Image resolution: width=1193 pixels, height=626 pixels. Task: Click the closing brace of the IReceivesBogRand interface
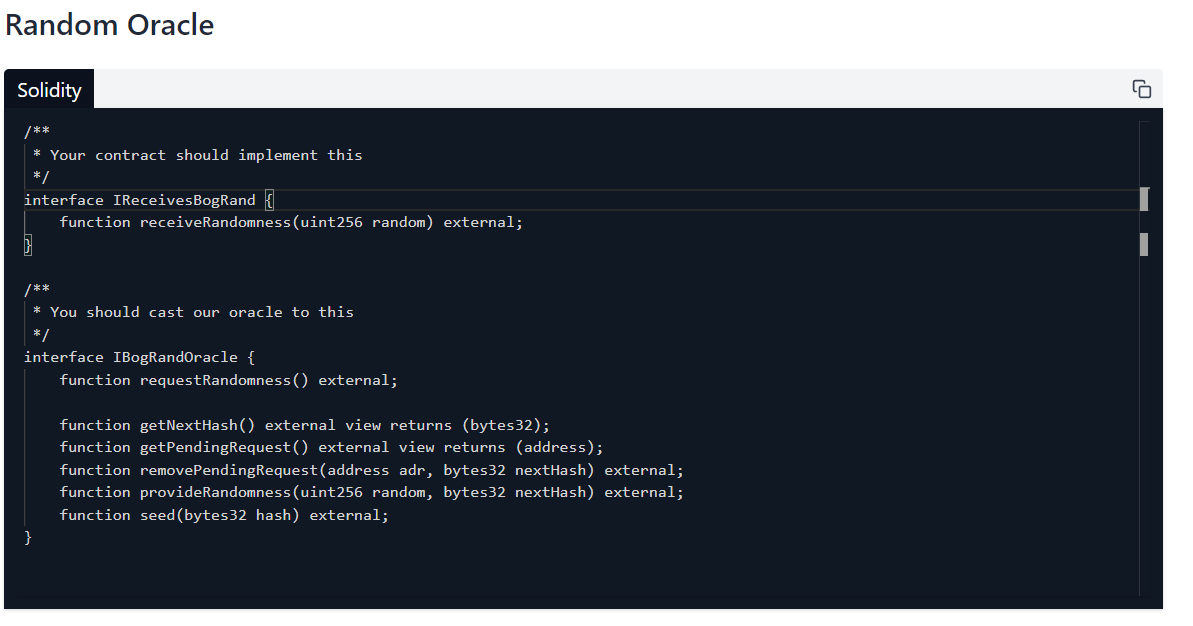coord(28,244)
